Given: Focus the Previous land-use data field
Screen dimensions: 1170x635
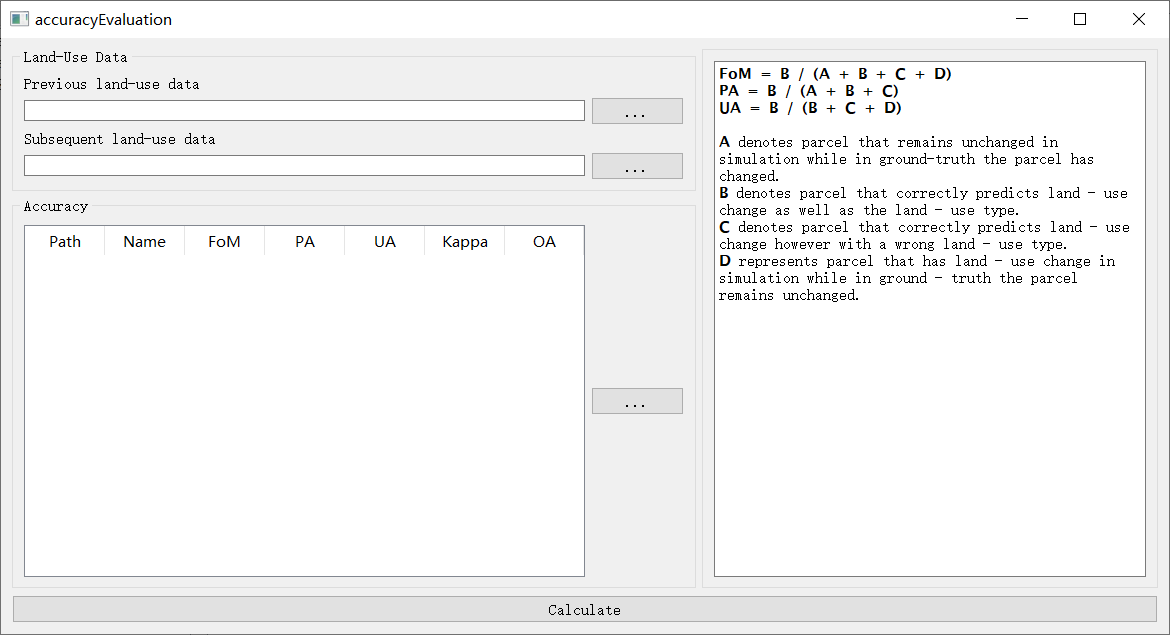Looking at the screenshot, I should point(304,111).
